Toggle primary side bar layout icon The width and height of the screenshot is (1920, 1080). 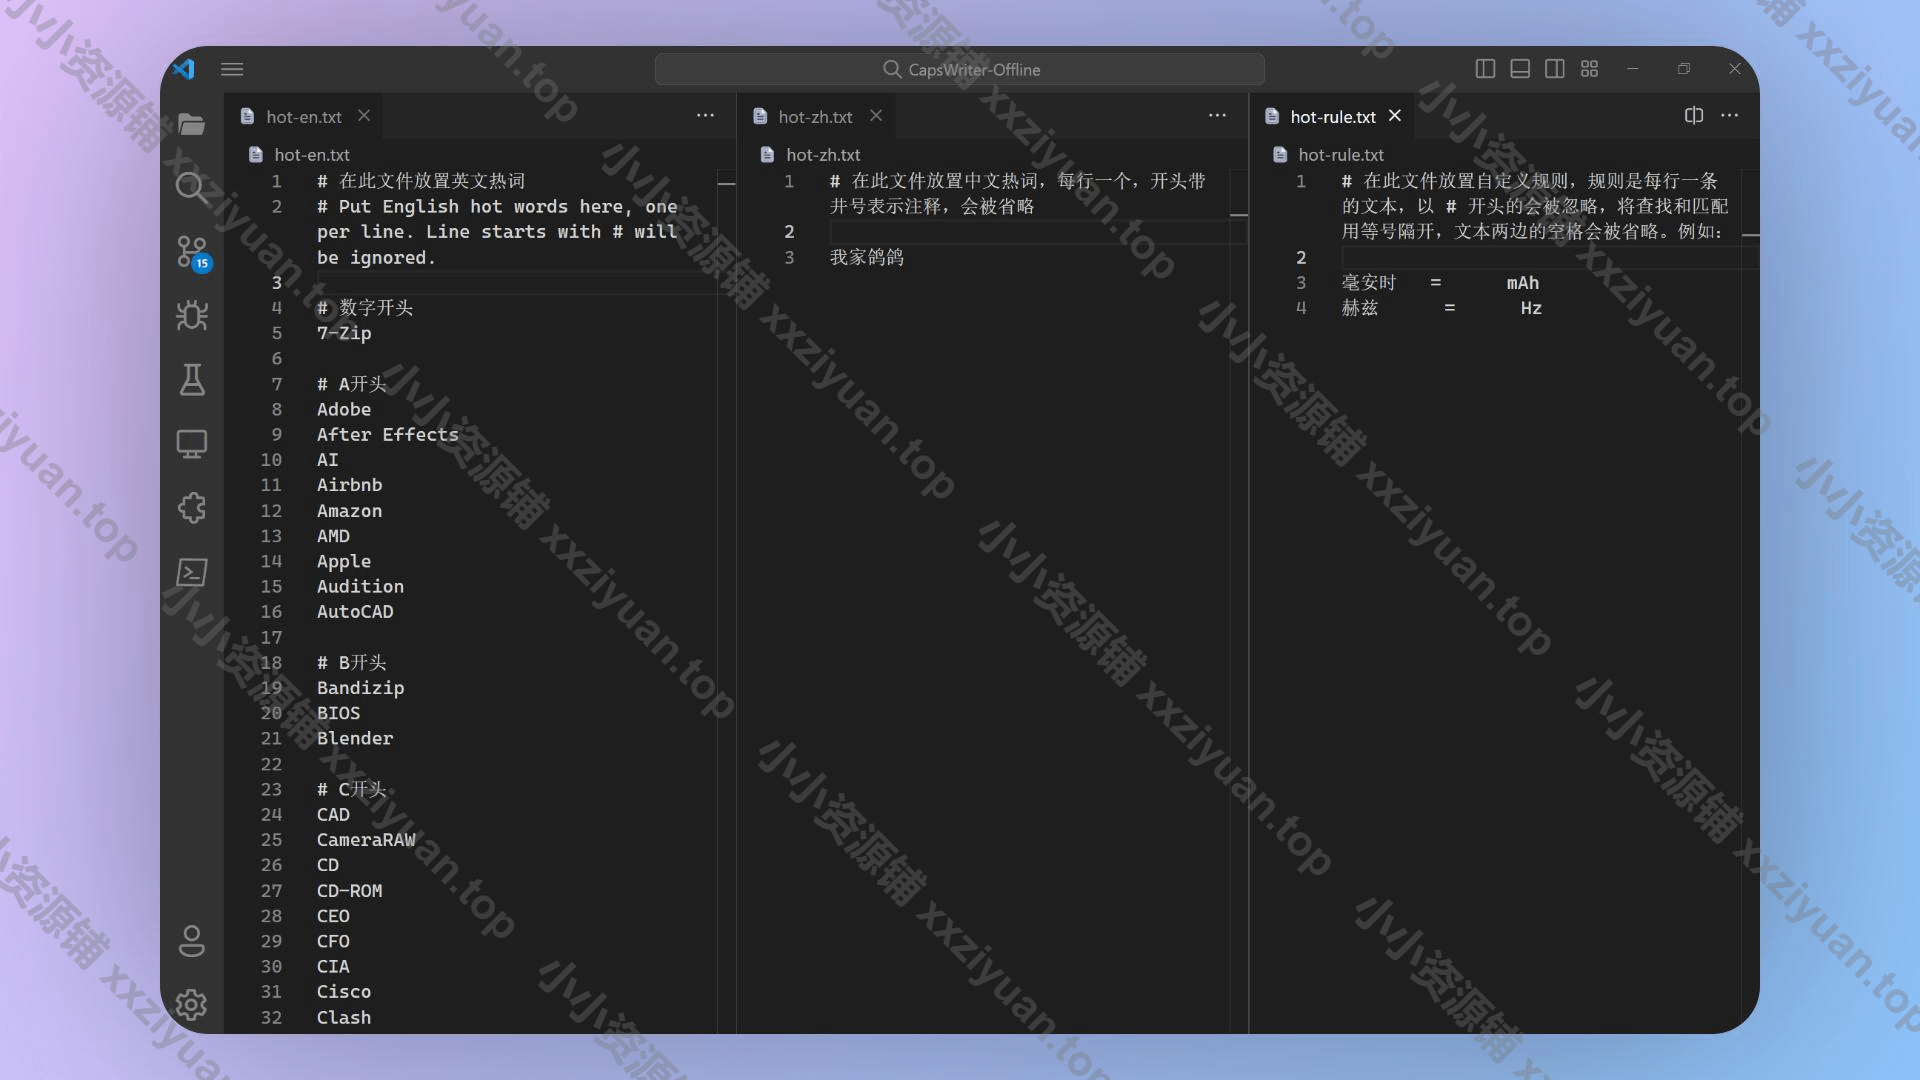pyautogui.click(x=1485, y=69)
